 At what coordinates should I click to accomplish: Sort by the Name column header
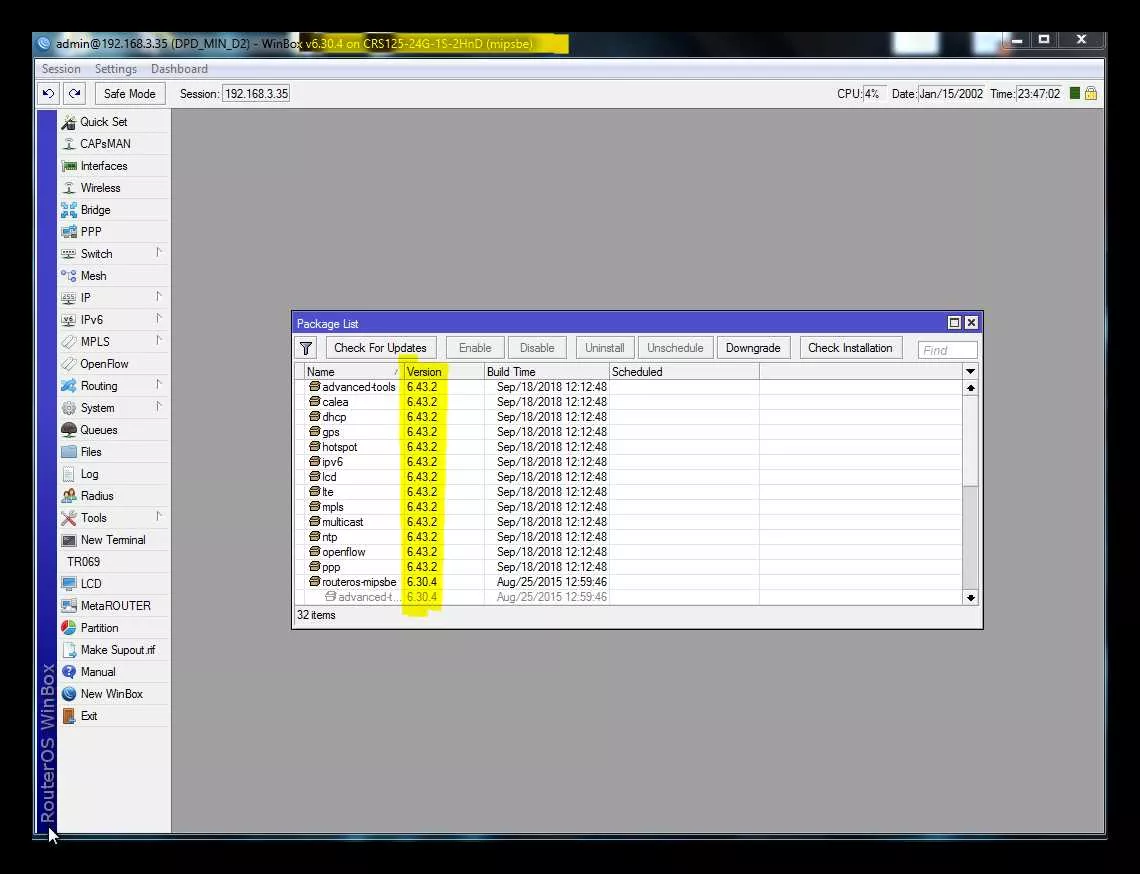[353, 372]
